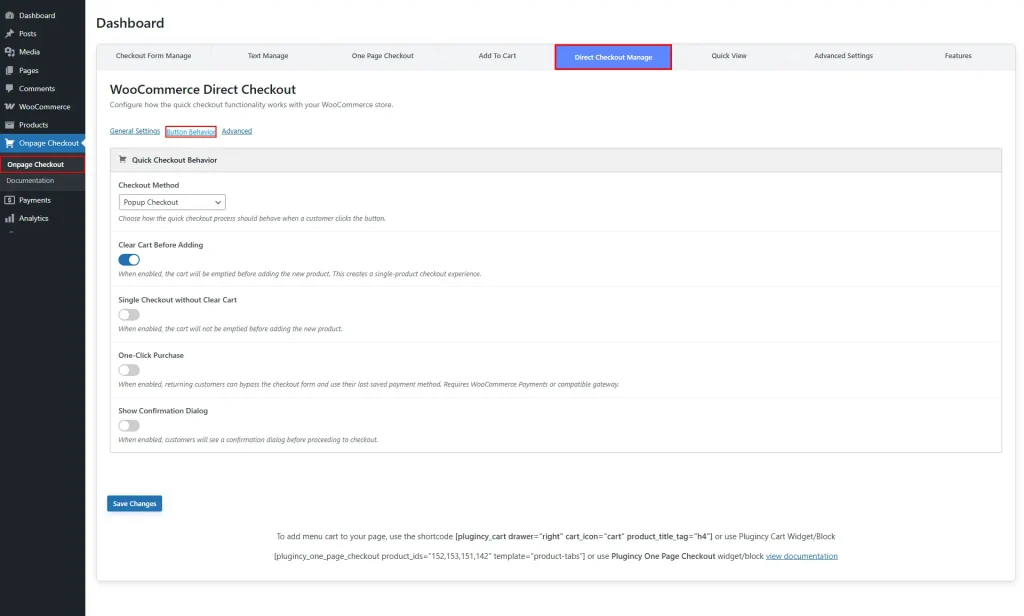Switch to One Page Checkout tab
Viewport: 1024px width, 616px height.
pos(383,56)
